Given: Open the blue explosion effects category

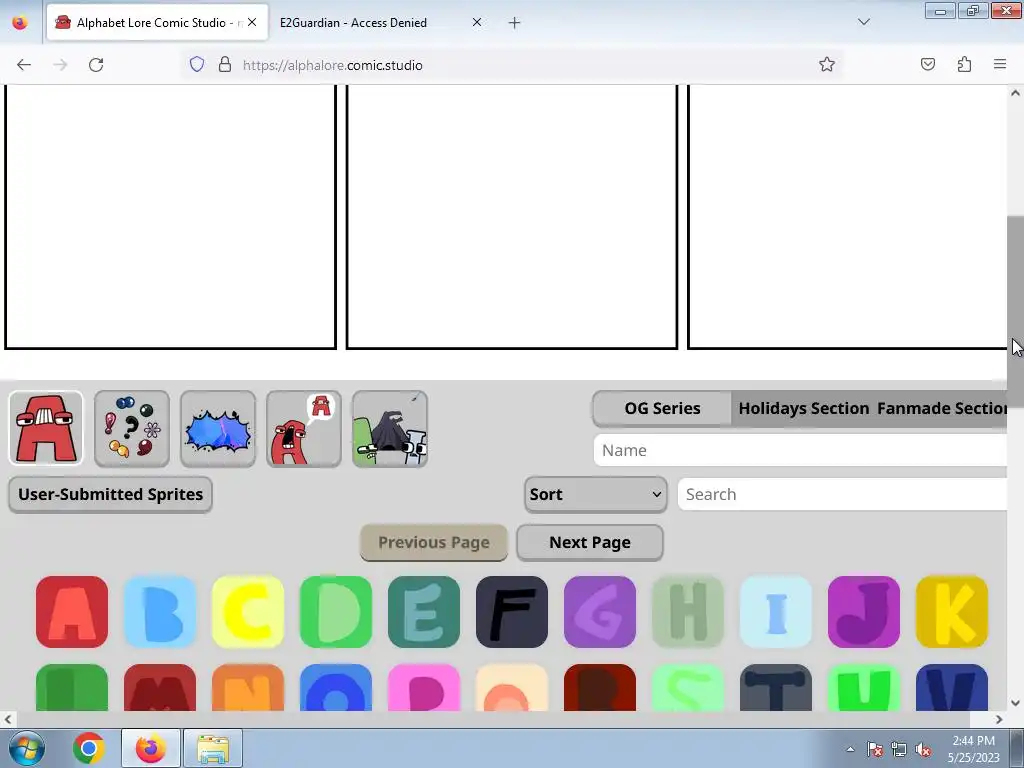Looking at the screenshot, I should pos(218,428).
